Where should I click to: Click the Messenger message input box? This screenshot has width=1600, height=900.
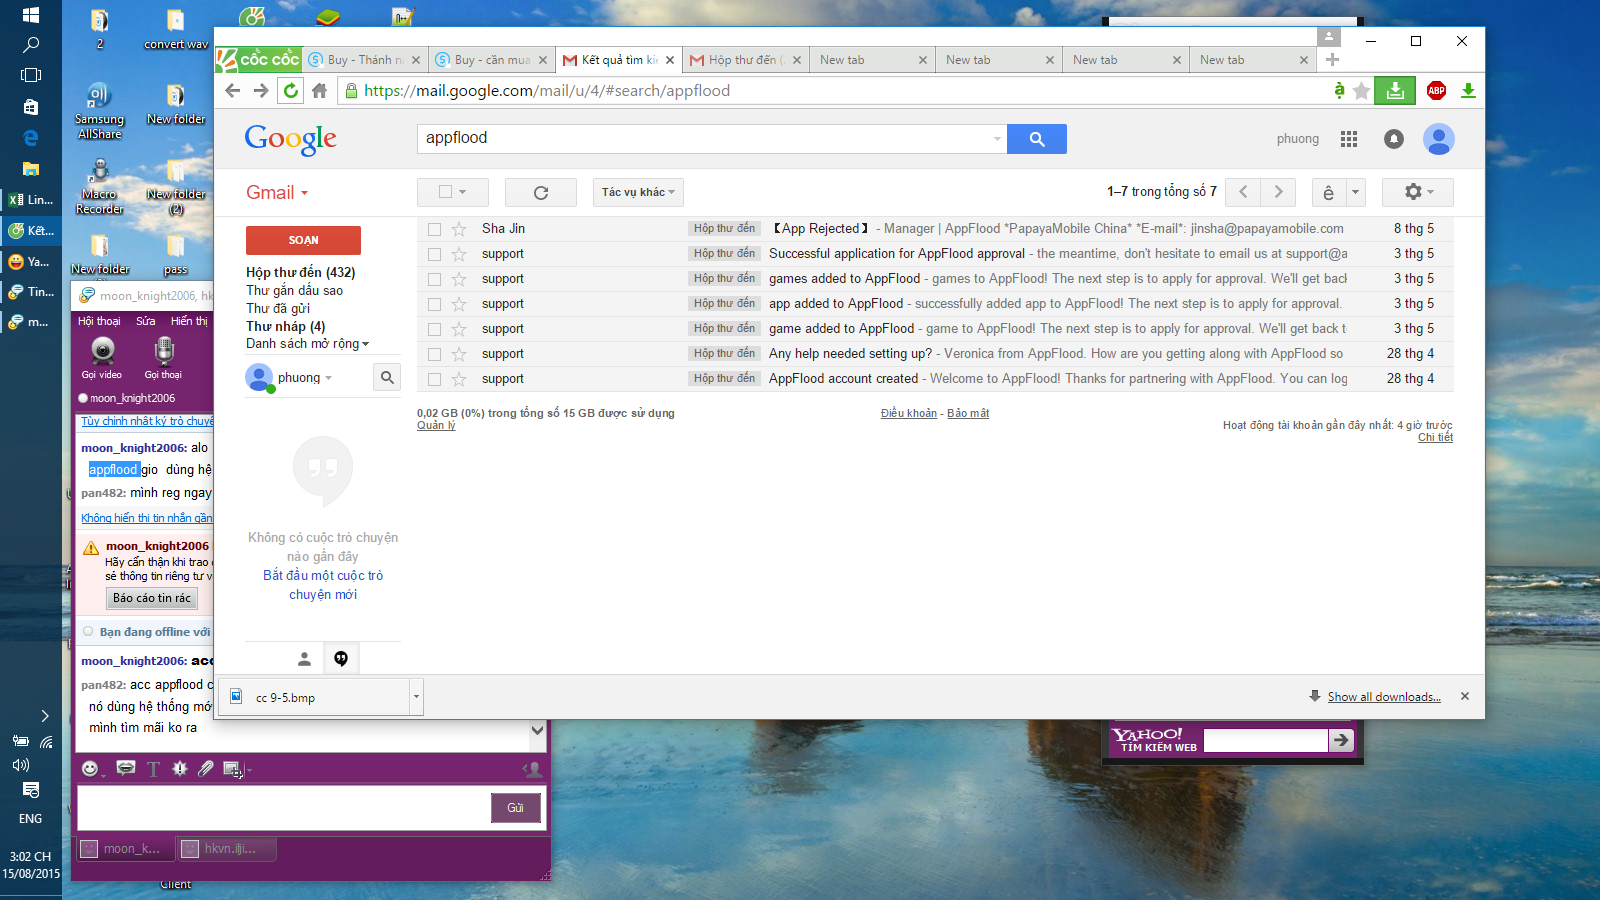point(284,808)
